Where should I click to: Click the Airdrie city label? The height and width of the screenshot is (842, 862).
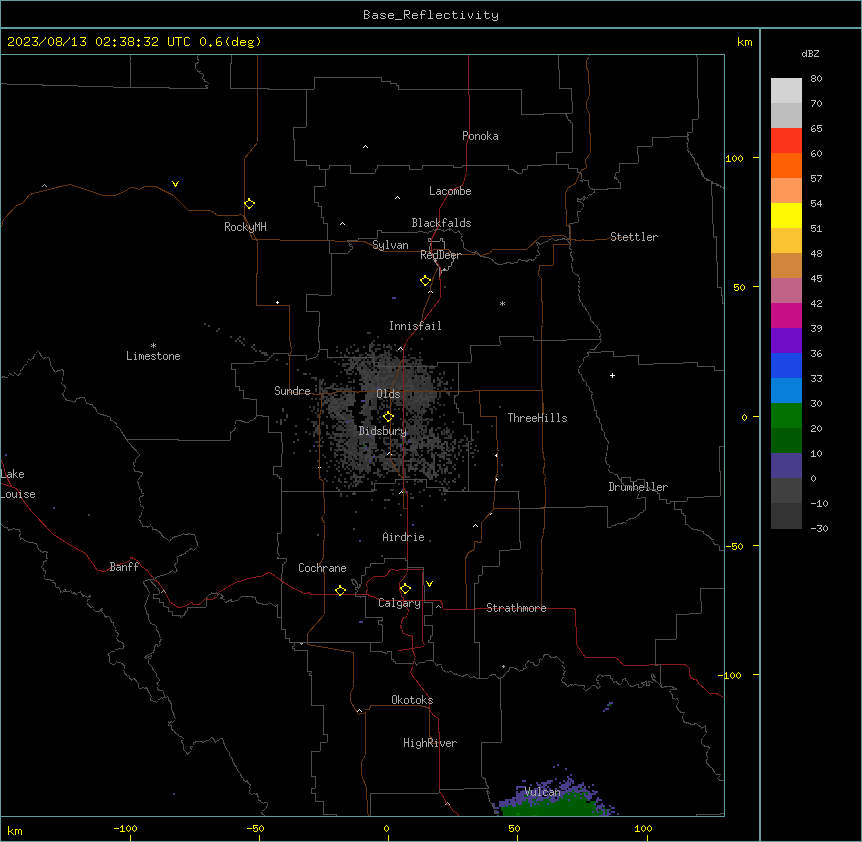pos(403,537)
